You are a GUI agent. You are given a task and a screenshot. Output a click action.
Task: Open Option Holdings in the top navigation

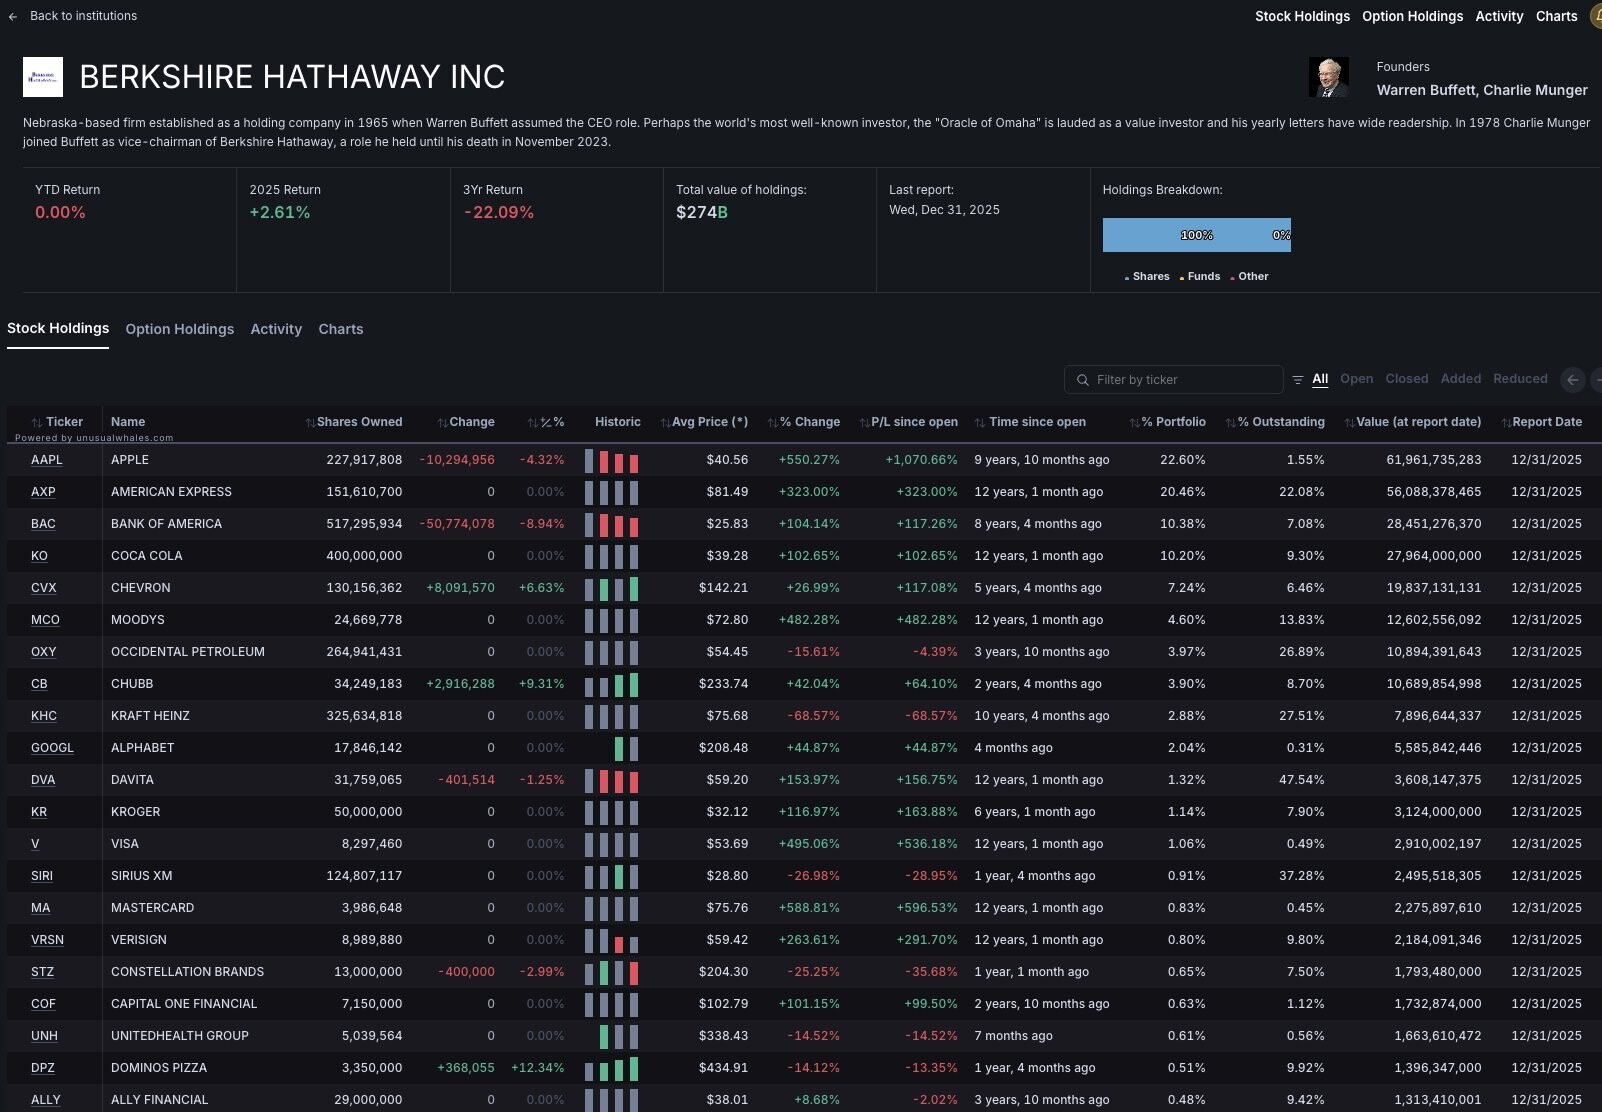pos(1412,16)
